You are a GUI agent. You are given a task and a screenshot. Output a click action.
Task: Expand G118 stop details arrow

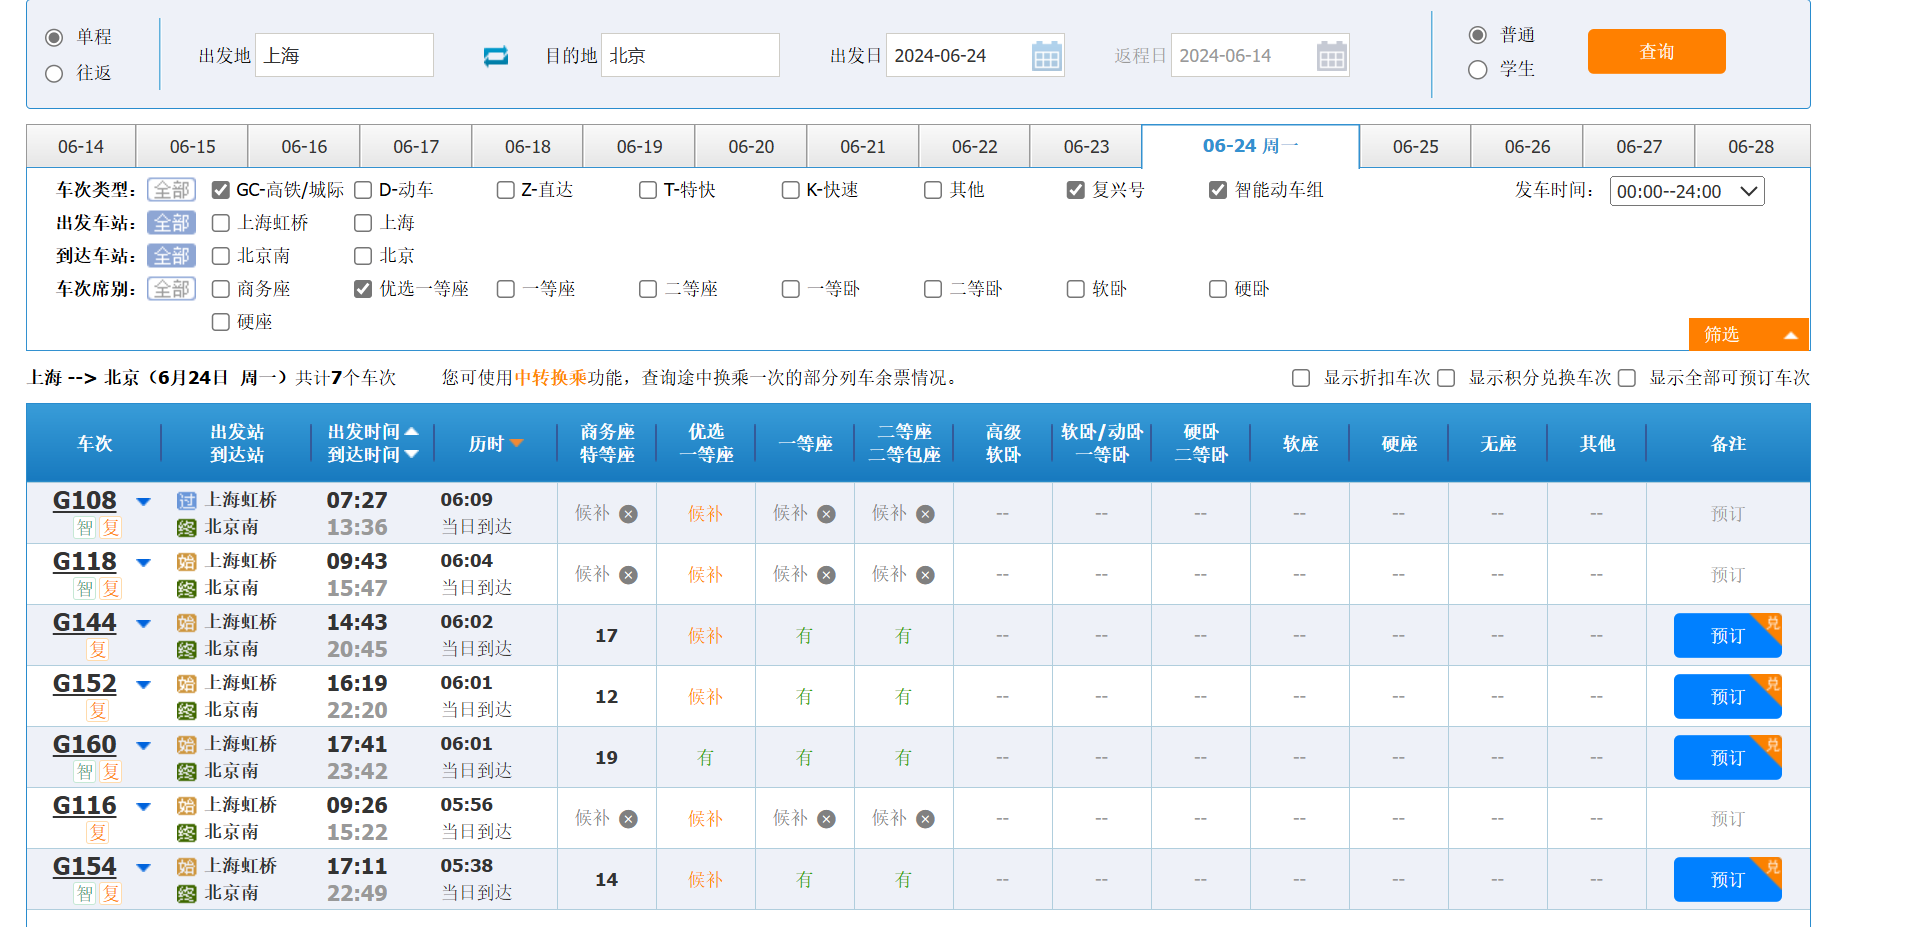click(x=143, y=563)
